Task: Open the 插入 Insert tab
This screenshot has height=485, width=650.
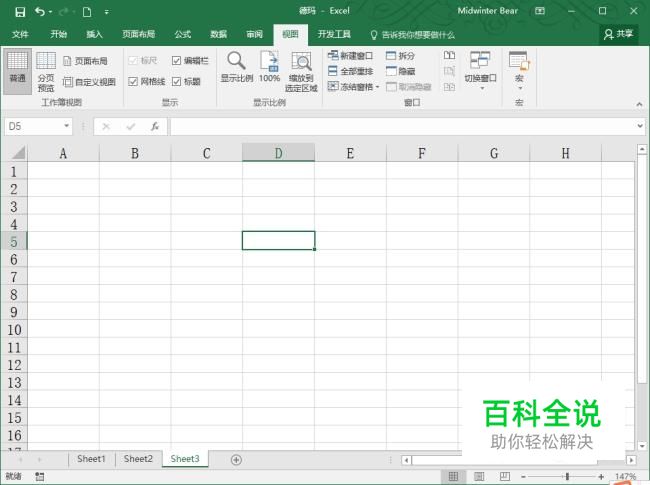Action: coord(94,34)
